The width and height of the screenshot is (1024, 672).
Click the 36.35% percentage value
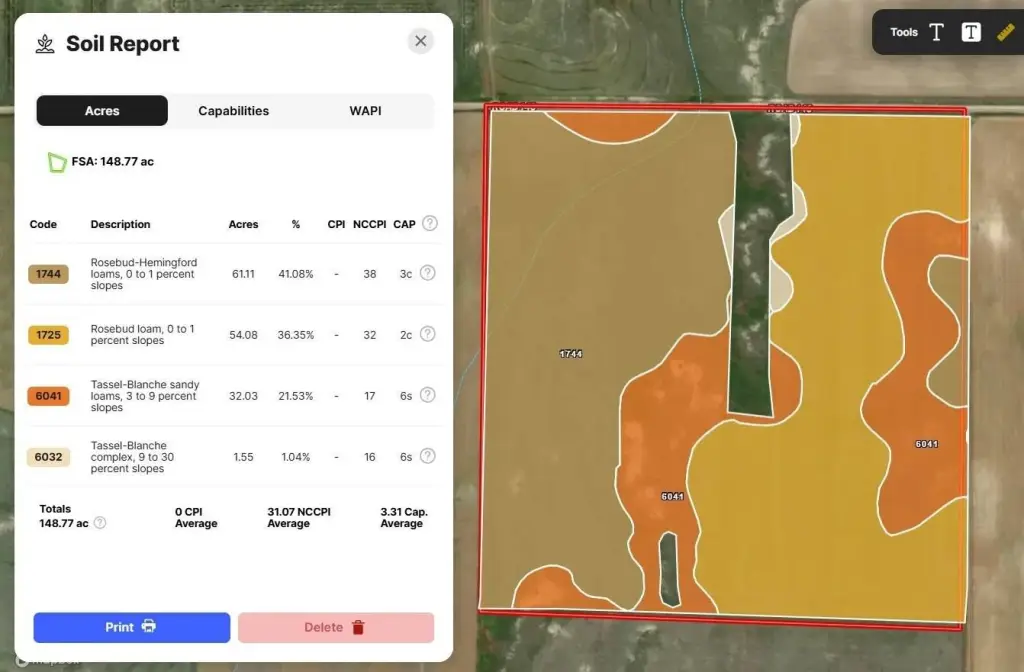[x=296, y=335]
